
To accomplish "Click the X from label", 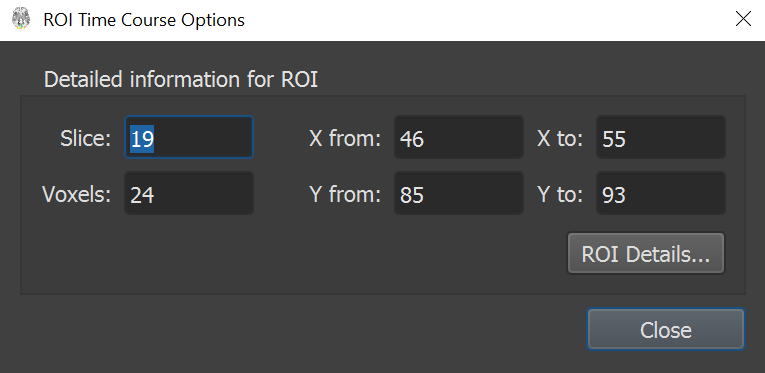I will click(x=345, y=138).
